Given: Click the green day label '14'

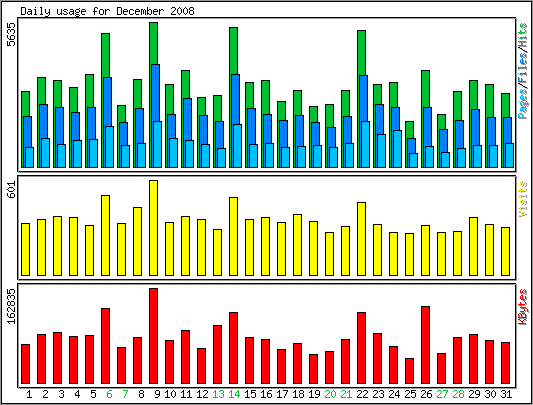Looking at the screenshot, I should [x=234, y=394].
